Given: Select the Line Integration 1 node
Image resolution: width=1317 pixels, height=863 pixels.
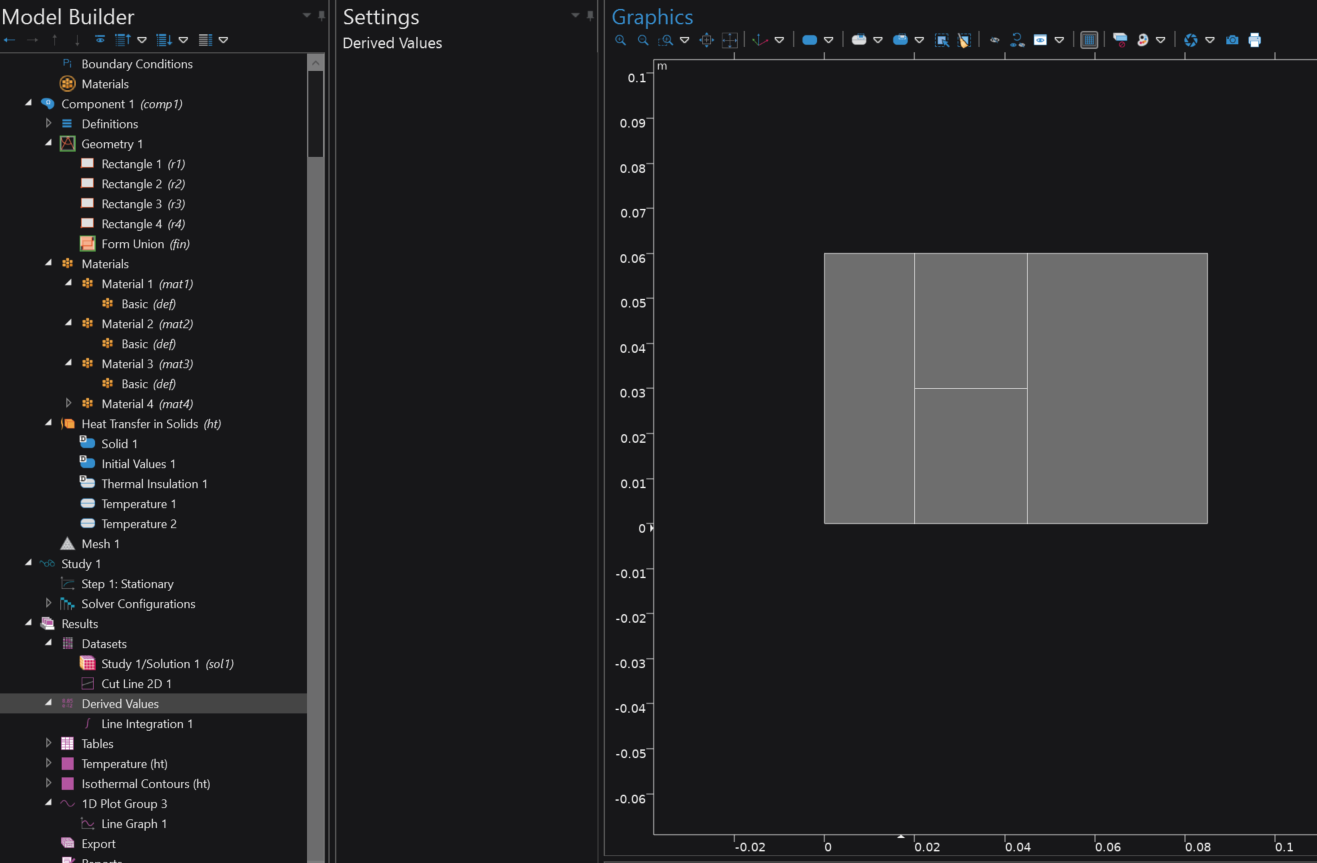Looking at the screenshot, I should coord(146,724).
